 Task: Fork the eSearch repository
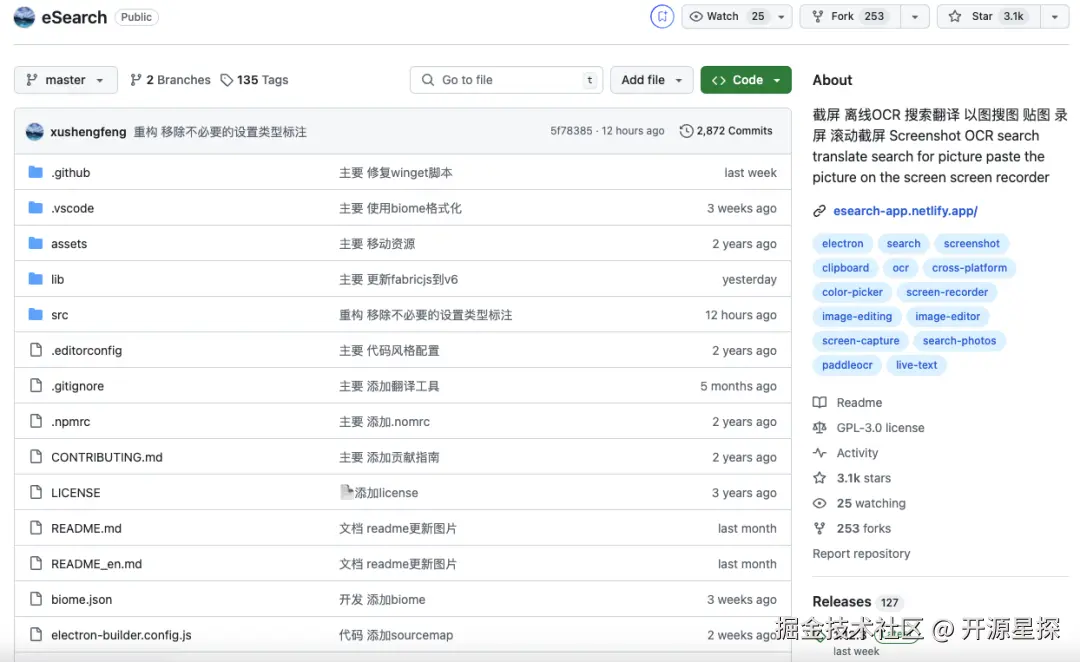850,17
